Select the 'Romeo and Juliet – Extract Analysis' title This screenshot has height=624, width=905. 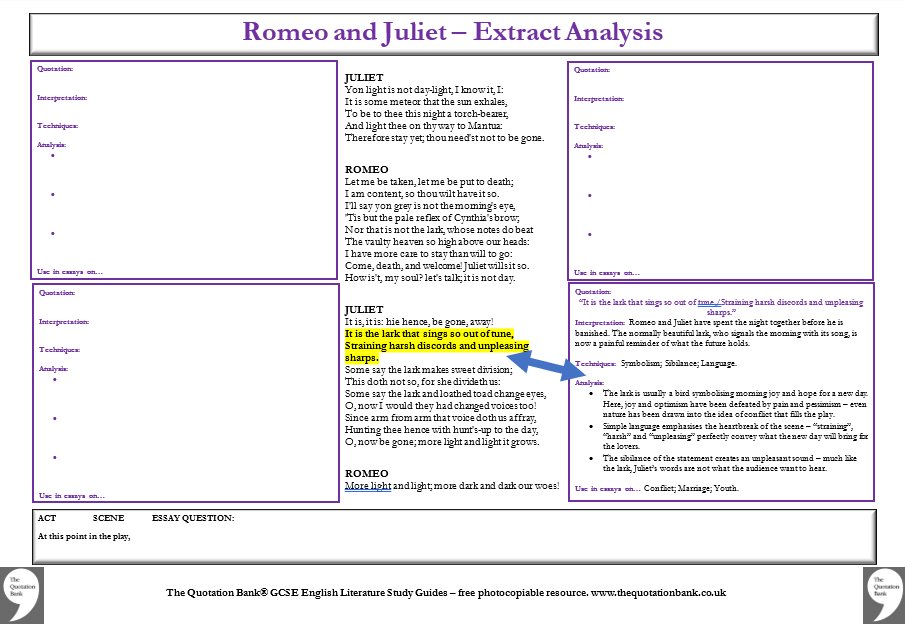452,32
